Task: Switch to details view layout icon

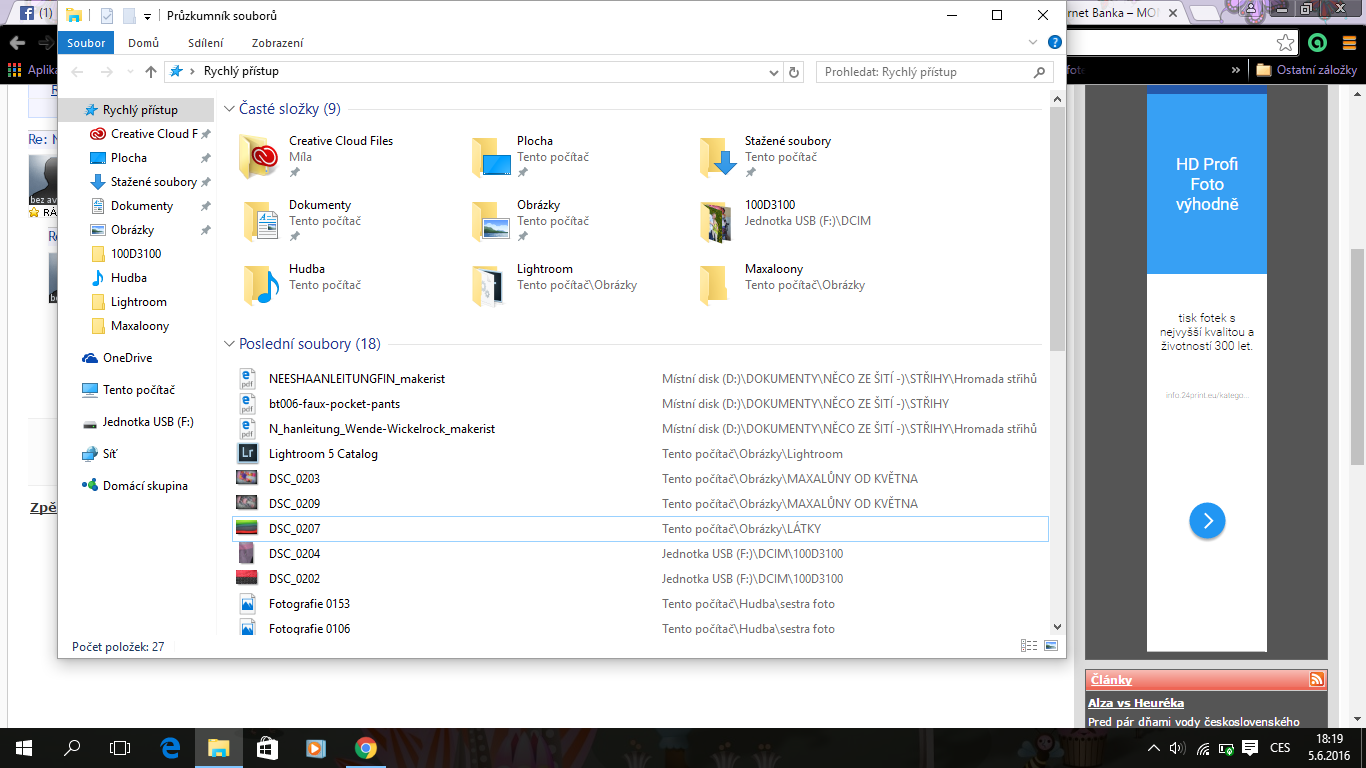Action: click(x=1028, y=646)
